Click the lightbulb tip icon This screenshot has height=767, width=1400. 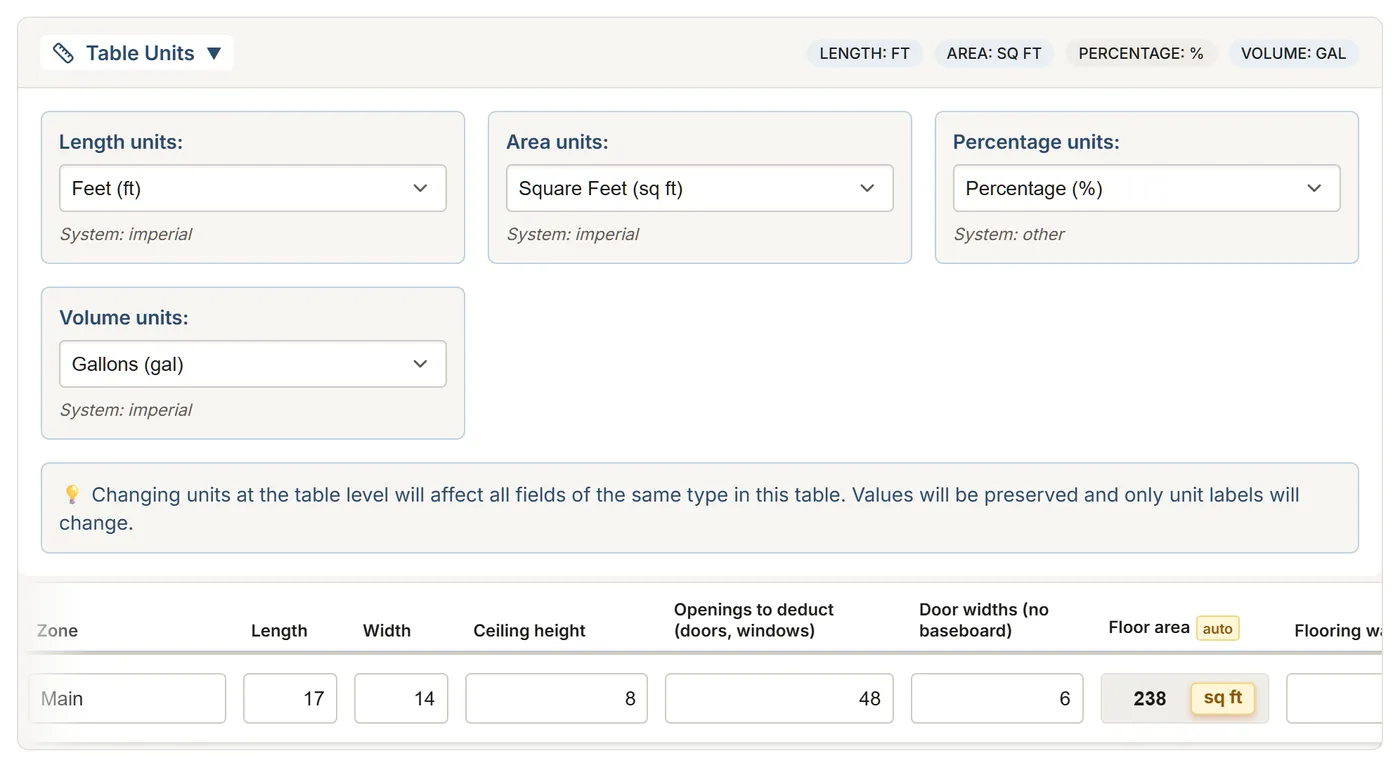[72, 494]
